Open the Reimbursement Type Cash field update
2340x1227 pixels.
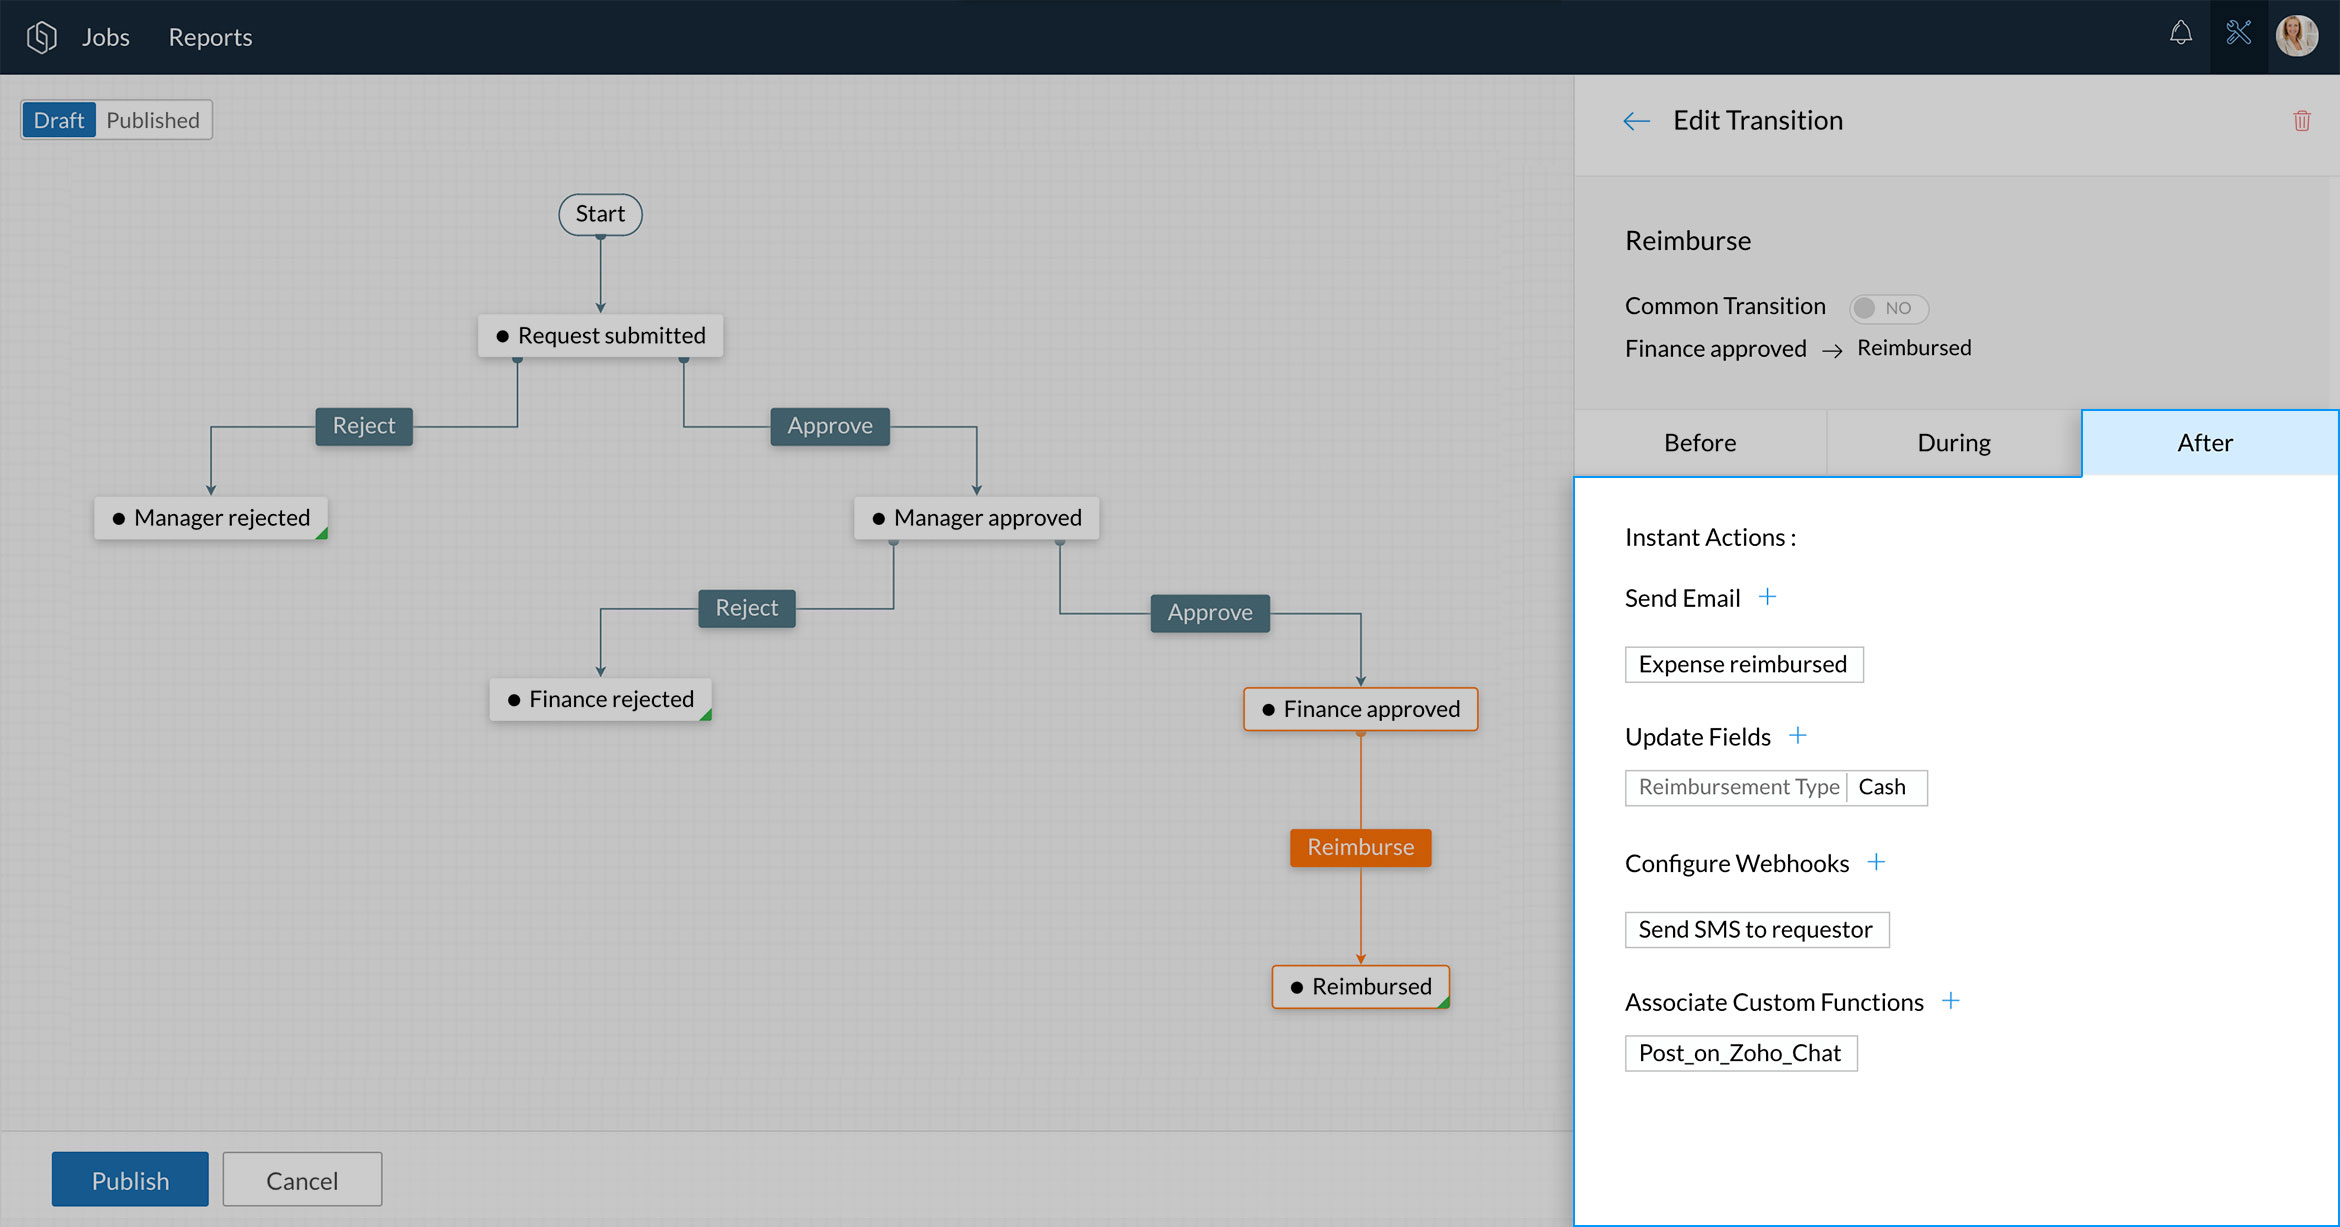[x=1776, y=787]
